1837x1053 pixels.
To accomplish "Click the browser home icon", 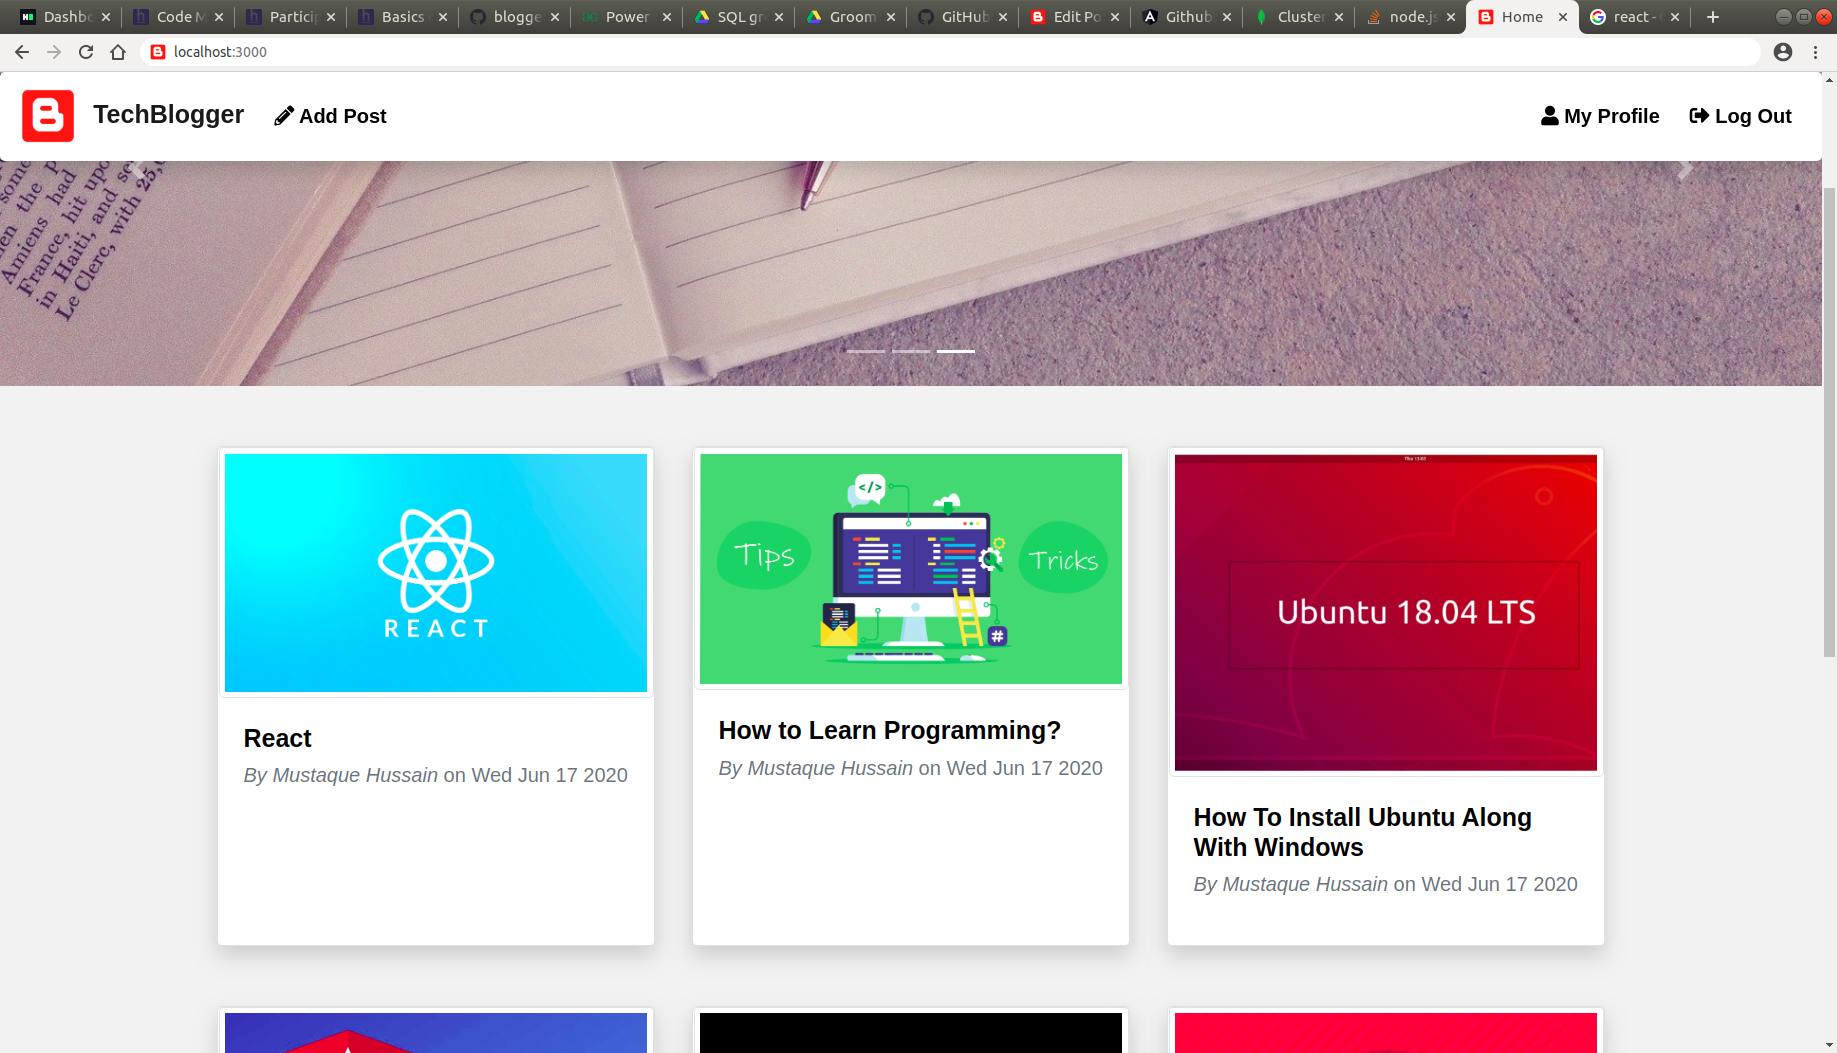I will pos(118,52).
